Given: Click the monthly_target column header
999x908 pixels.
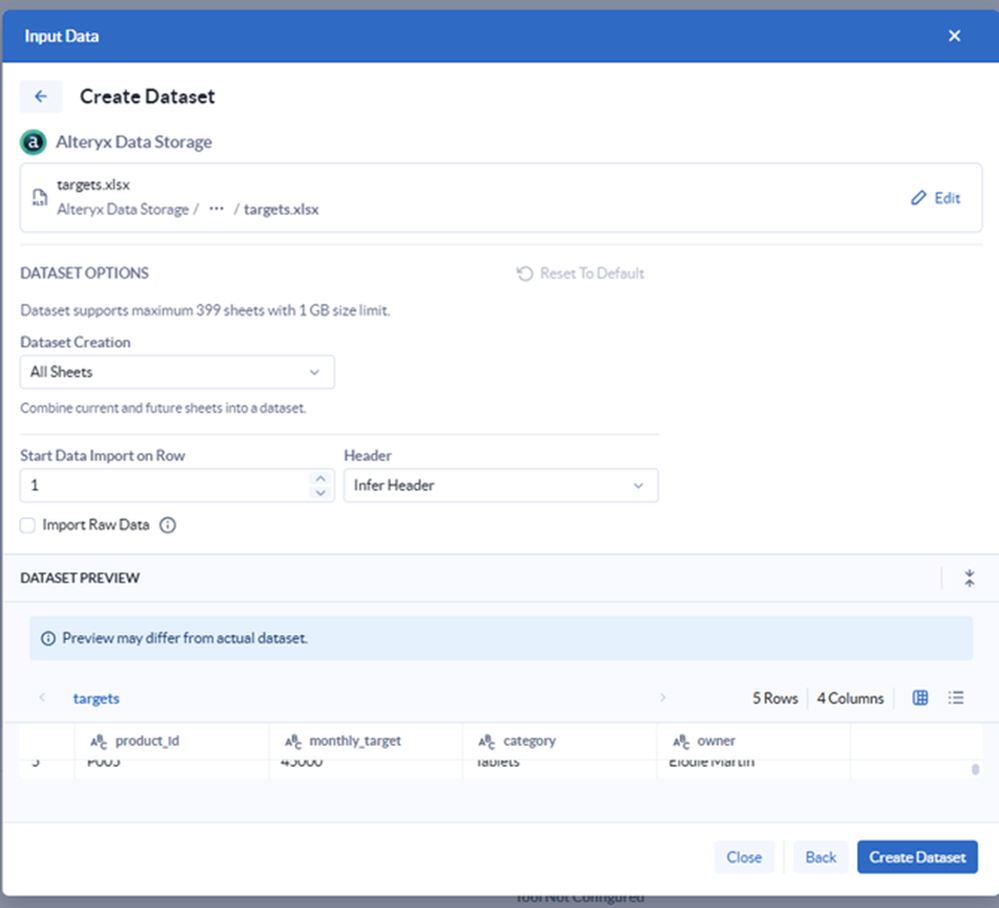Looking at the screenshot, I should (366, 741).
